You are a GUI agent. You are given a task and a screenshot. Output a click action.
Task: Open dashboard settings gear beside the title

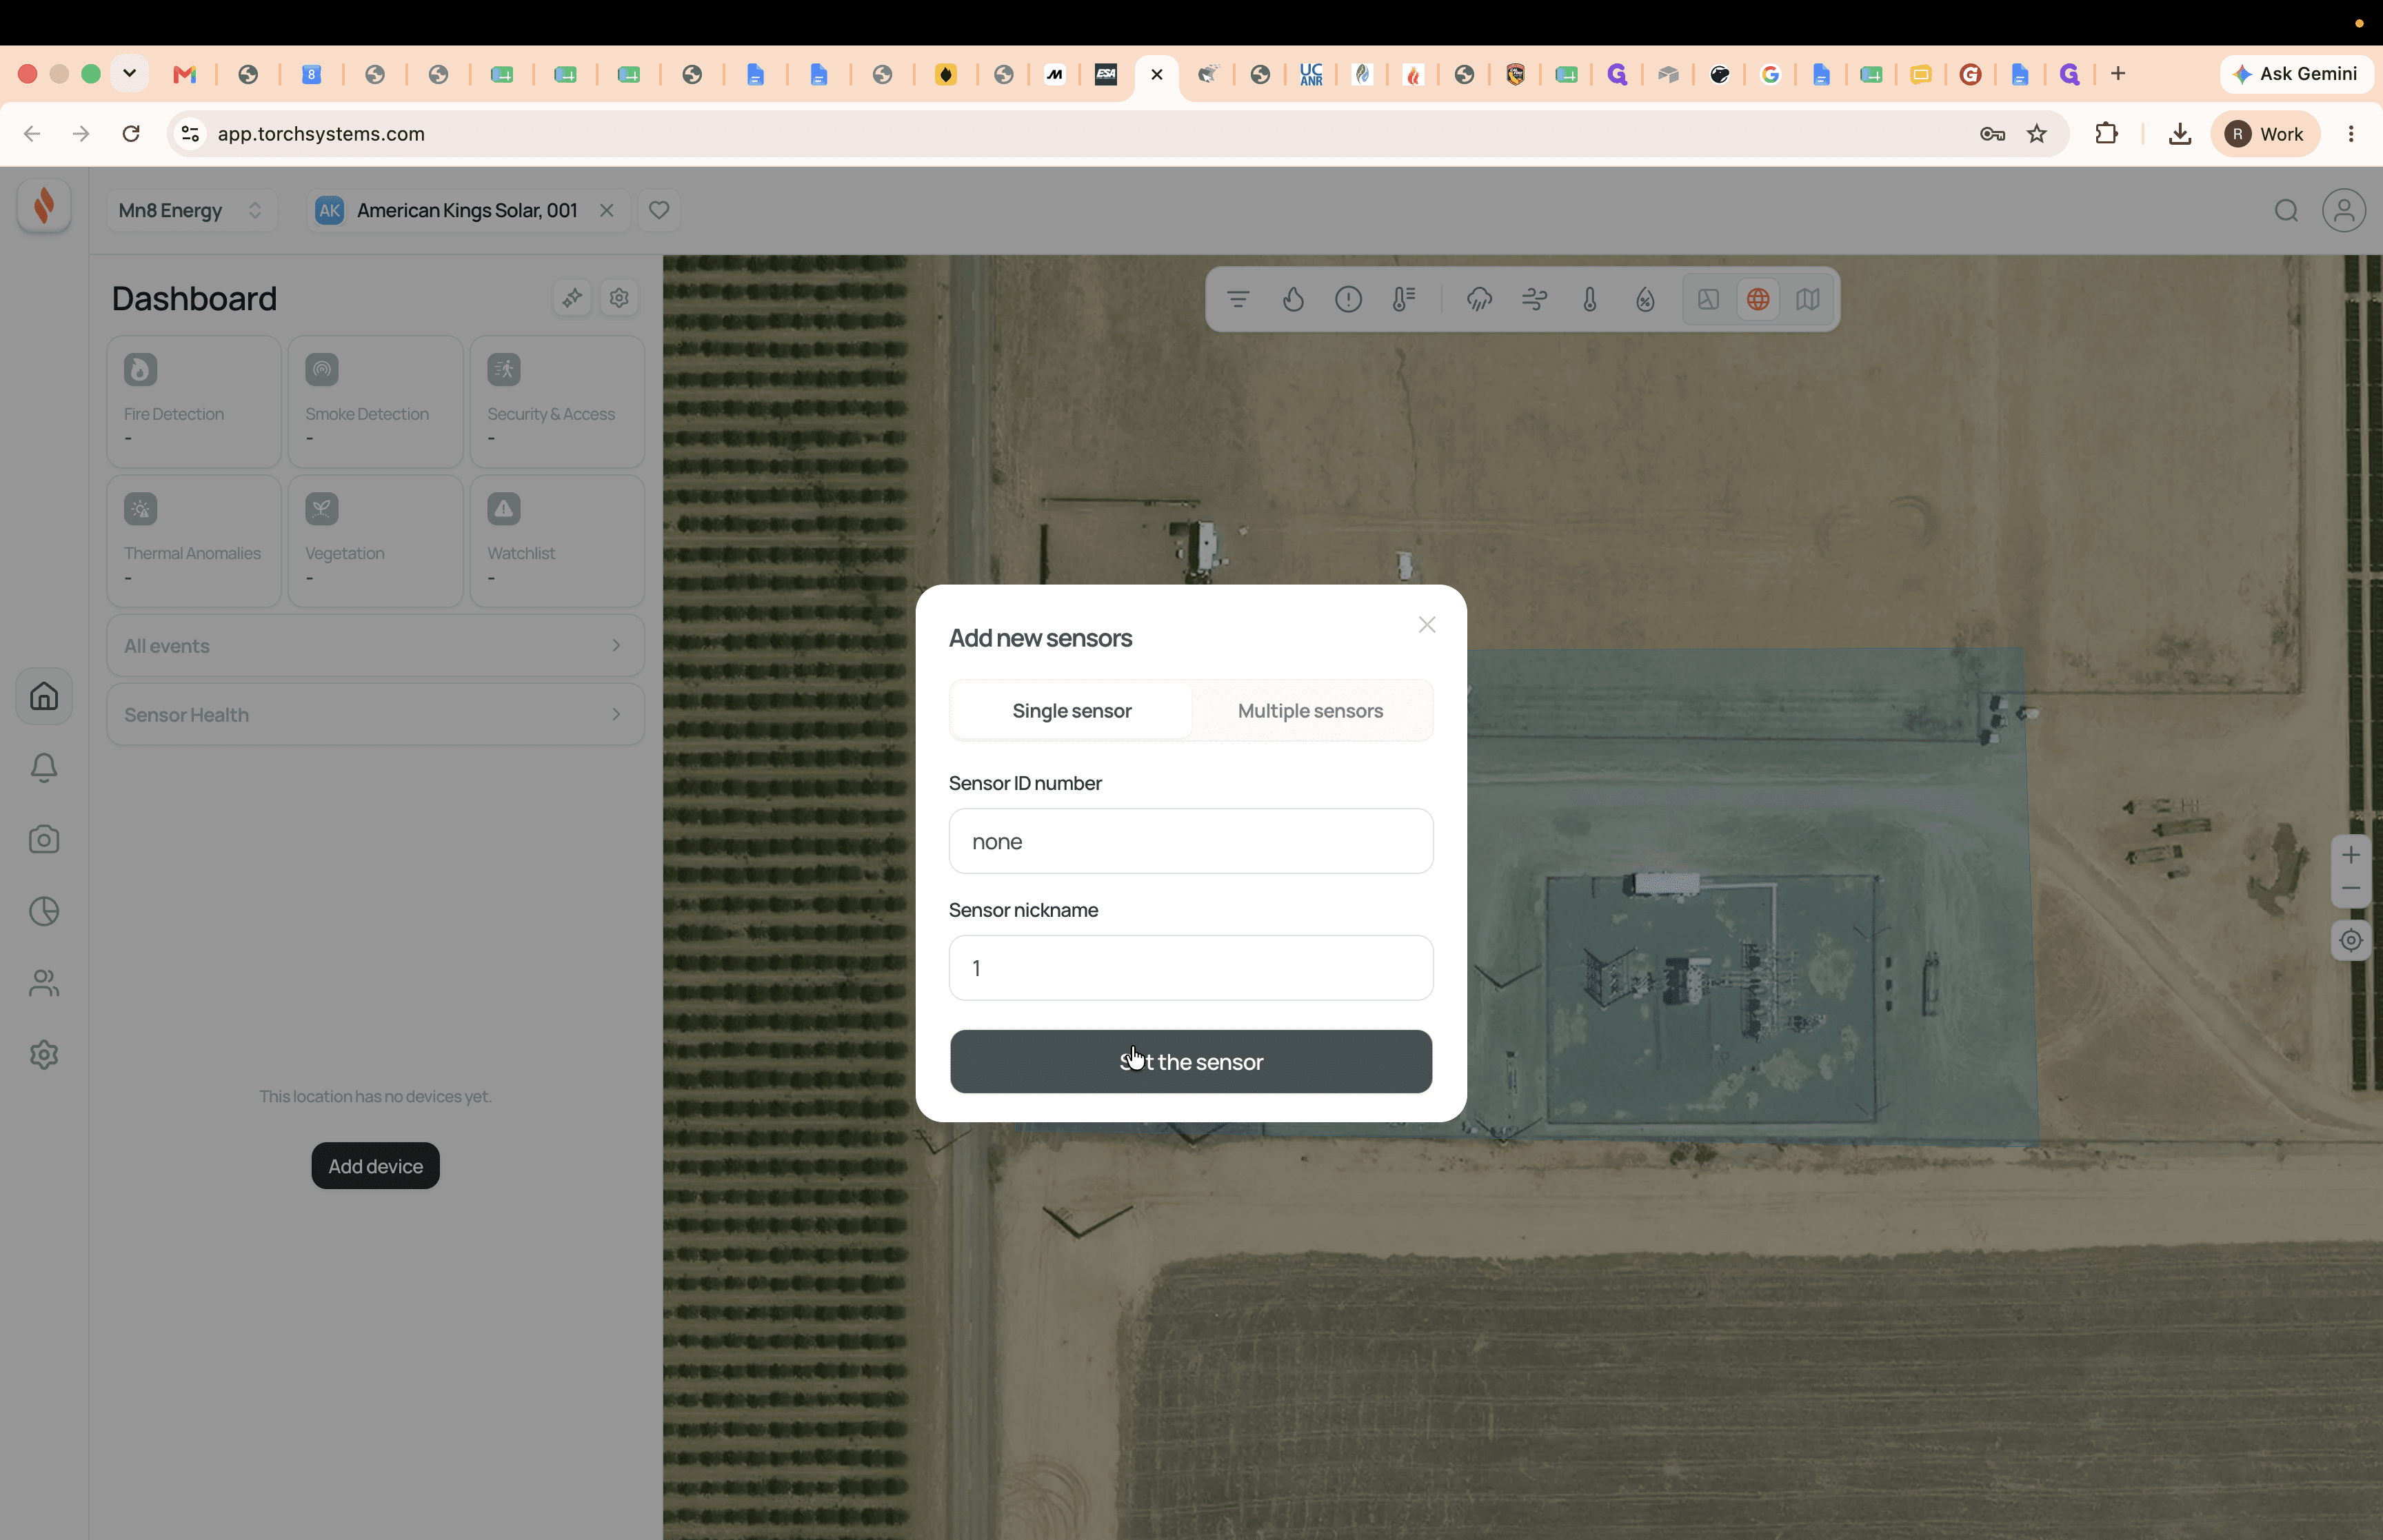tap(619, 298)
